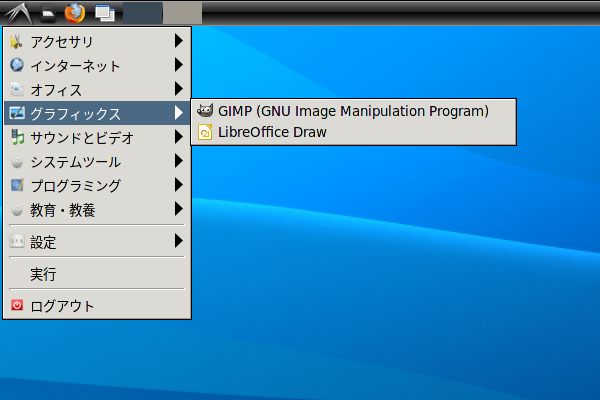This screenshot has height=400, width=600.
Task: Expand the プログラミング submenu arrow
Action: [179, 185]
